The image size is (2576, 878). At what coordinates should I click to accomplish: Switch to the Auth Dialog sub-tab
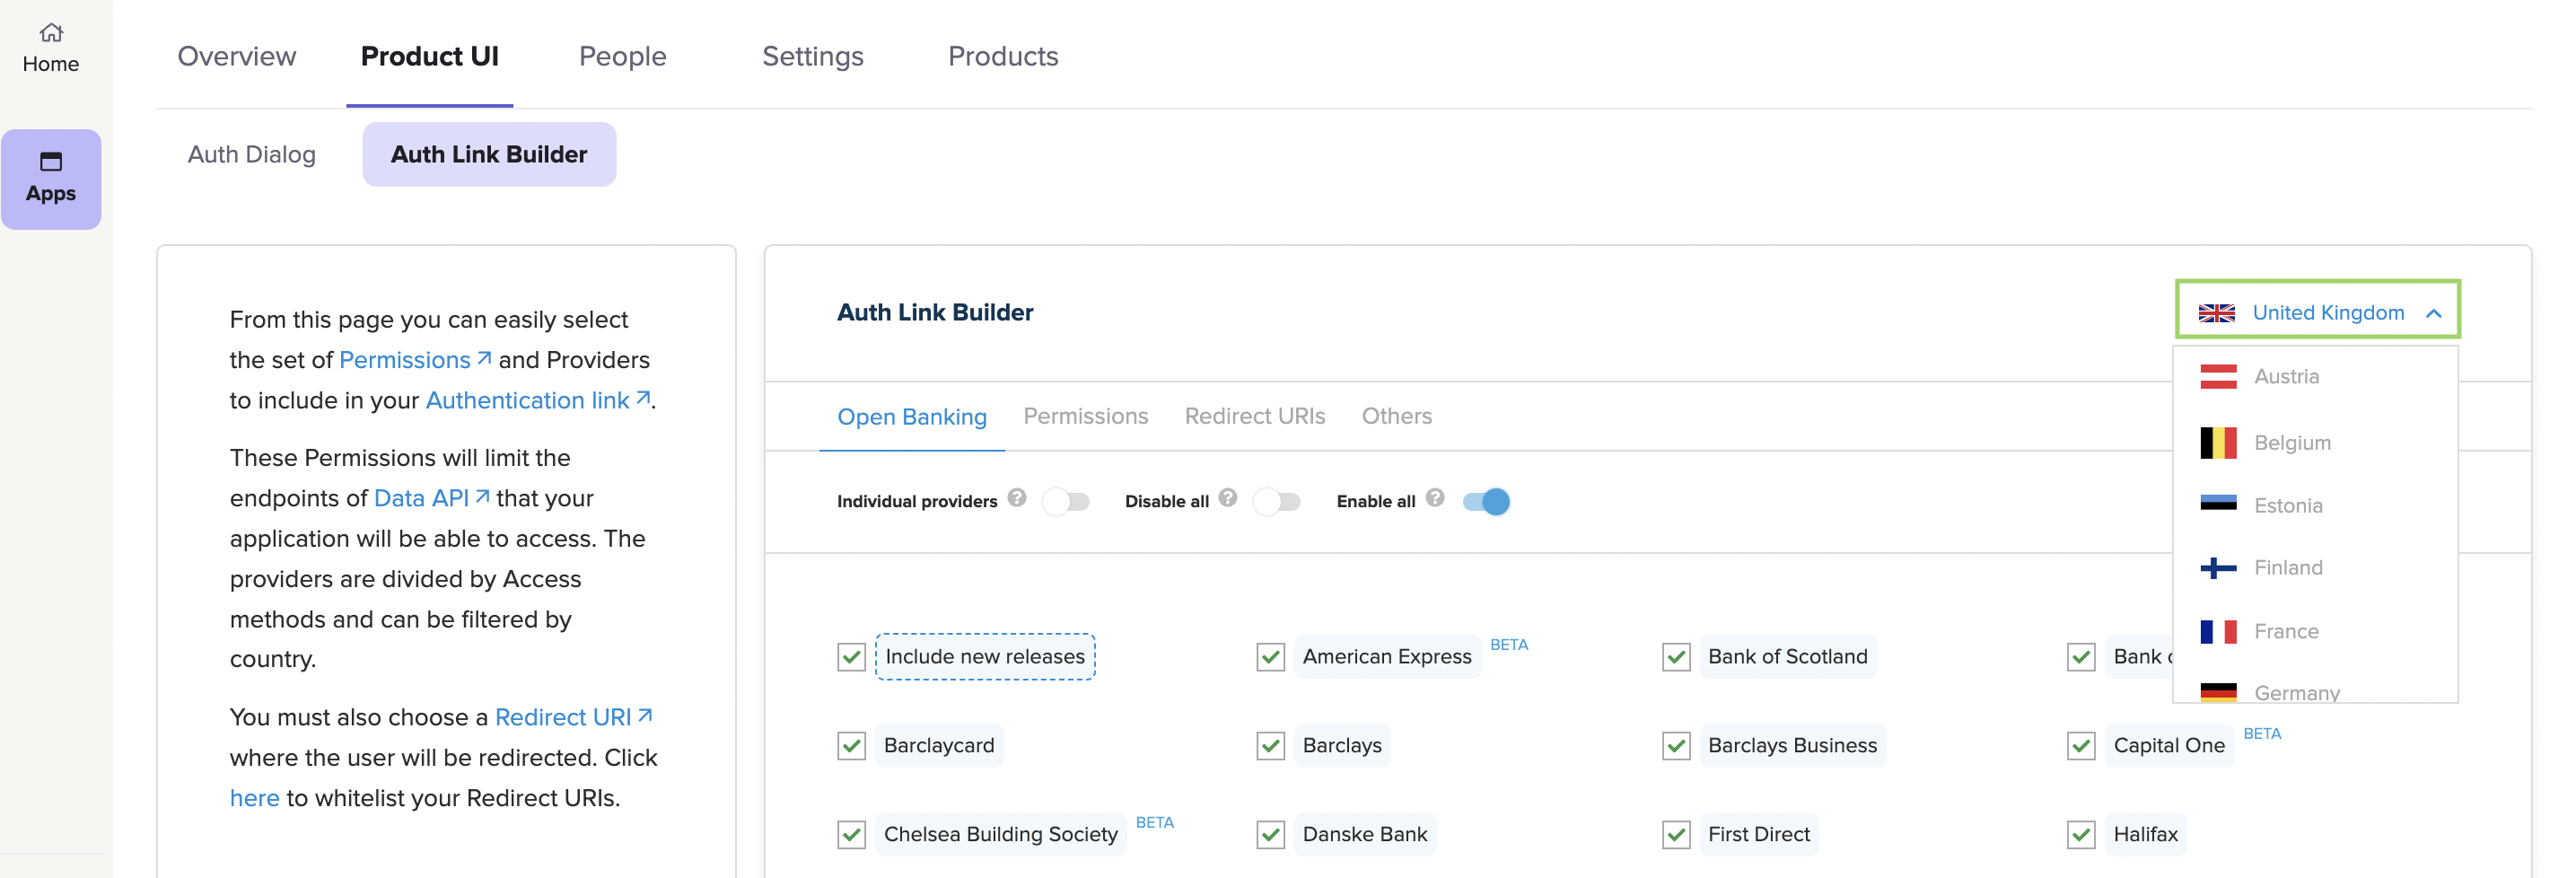point(252,154)
